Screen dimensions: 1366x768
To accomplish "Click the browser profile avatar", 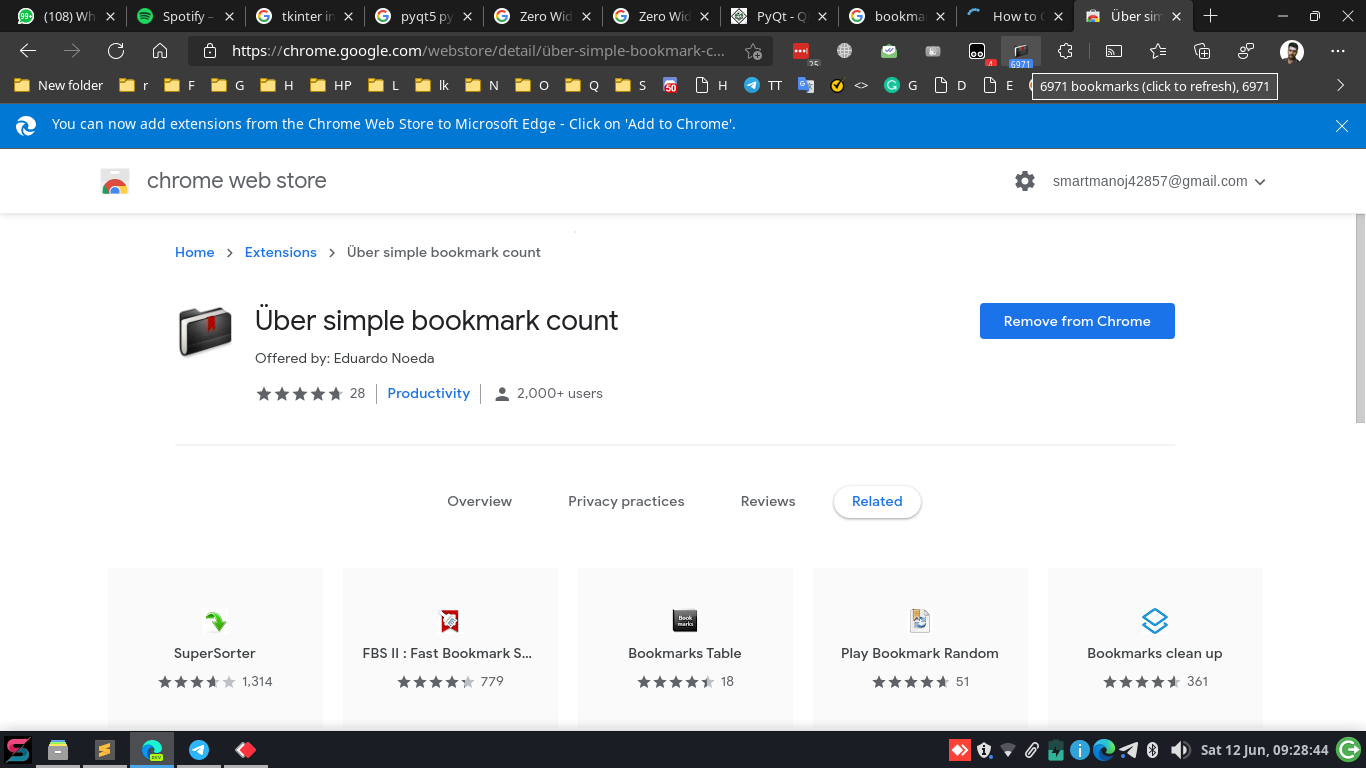I will tap(1292, 51).
